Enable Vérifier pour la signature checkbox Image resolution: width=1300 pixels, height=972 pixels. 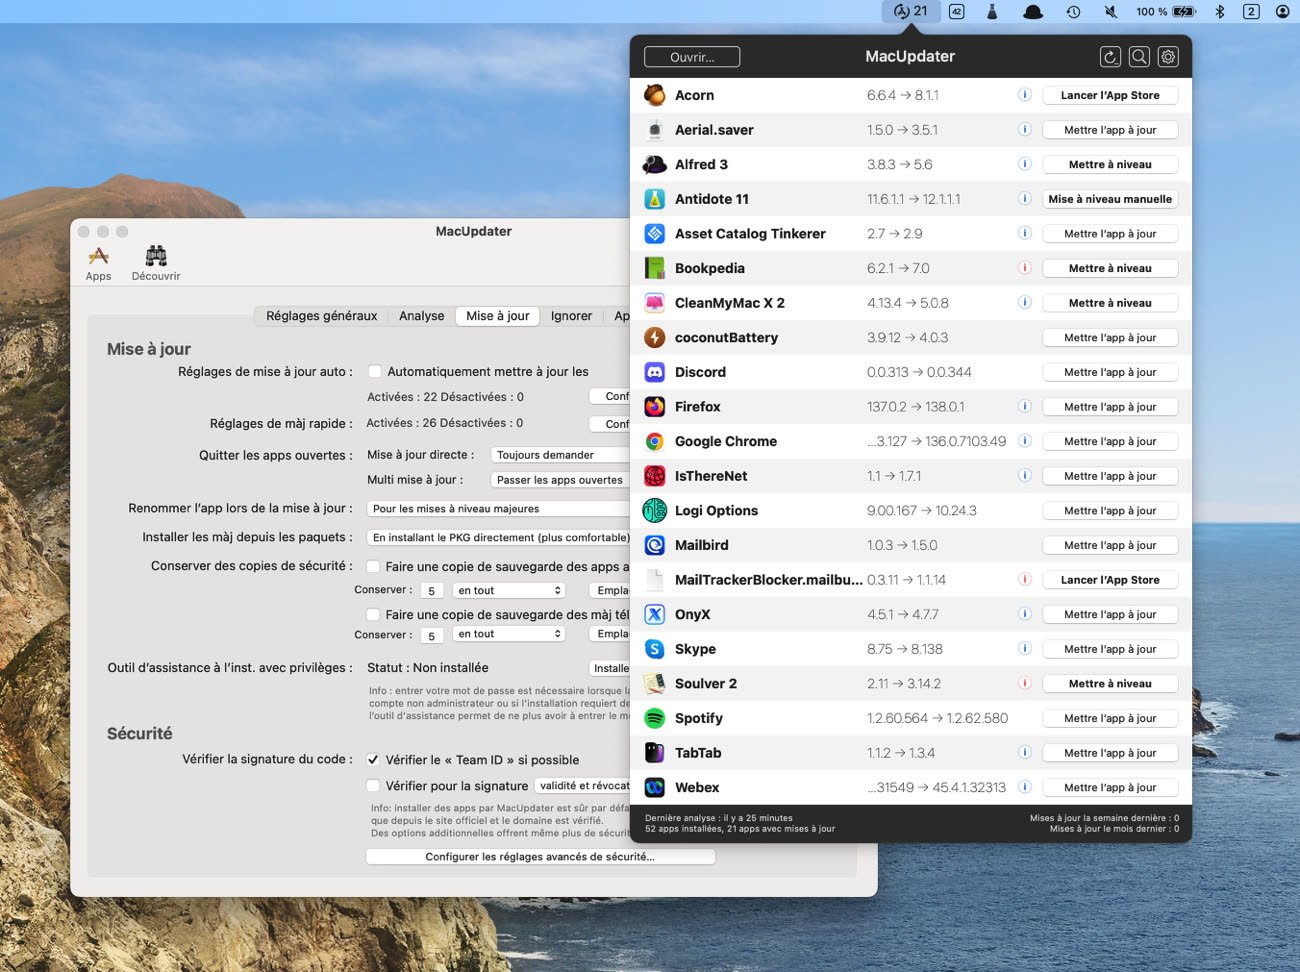(373, 785)
